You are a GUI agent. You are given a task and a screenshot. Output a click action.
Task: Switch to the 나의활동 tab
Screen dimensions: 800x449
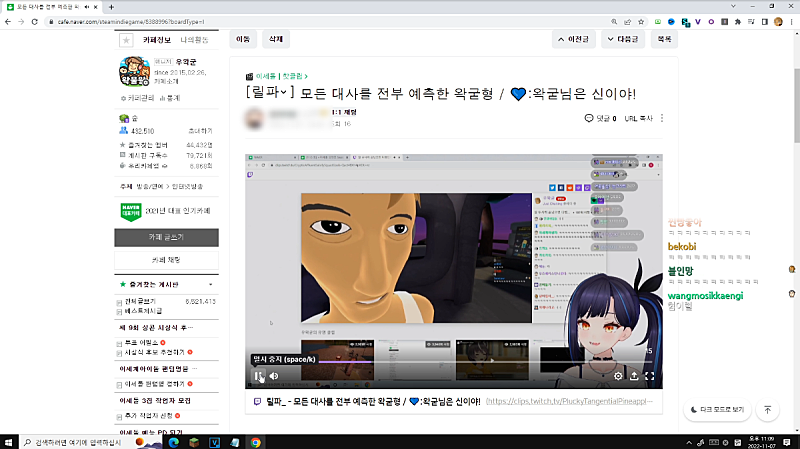pyautogui.click(x=195, y=41)
